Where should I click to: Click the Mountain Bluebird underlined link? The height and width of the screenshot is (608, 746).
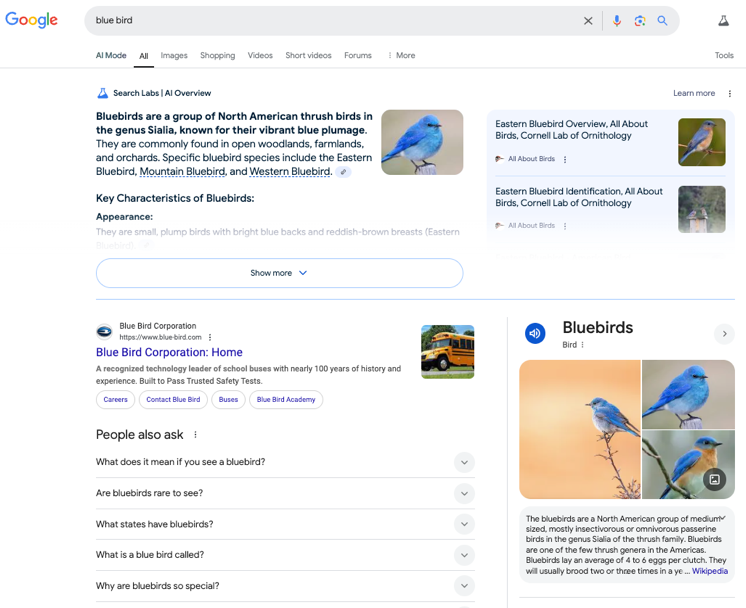(183, 172)
